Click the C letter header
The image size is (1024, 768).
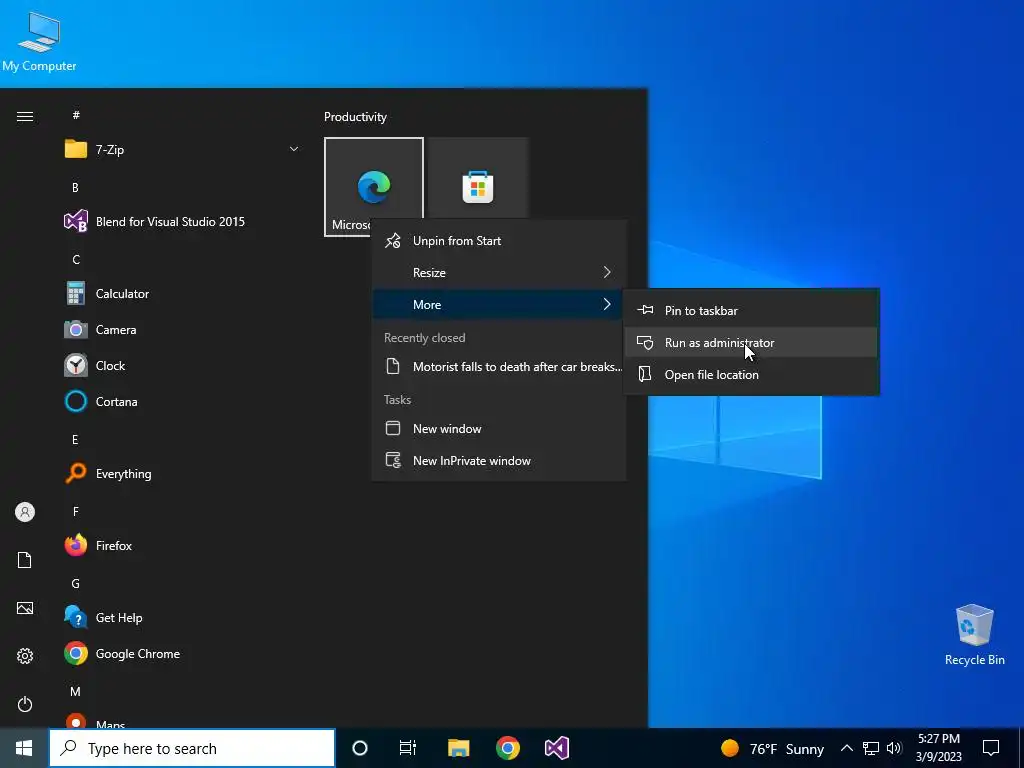tap(76, 260)
